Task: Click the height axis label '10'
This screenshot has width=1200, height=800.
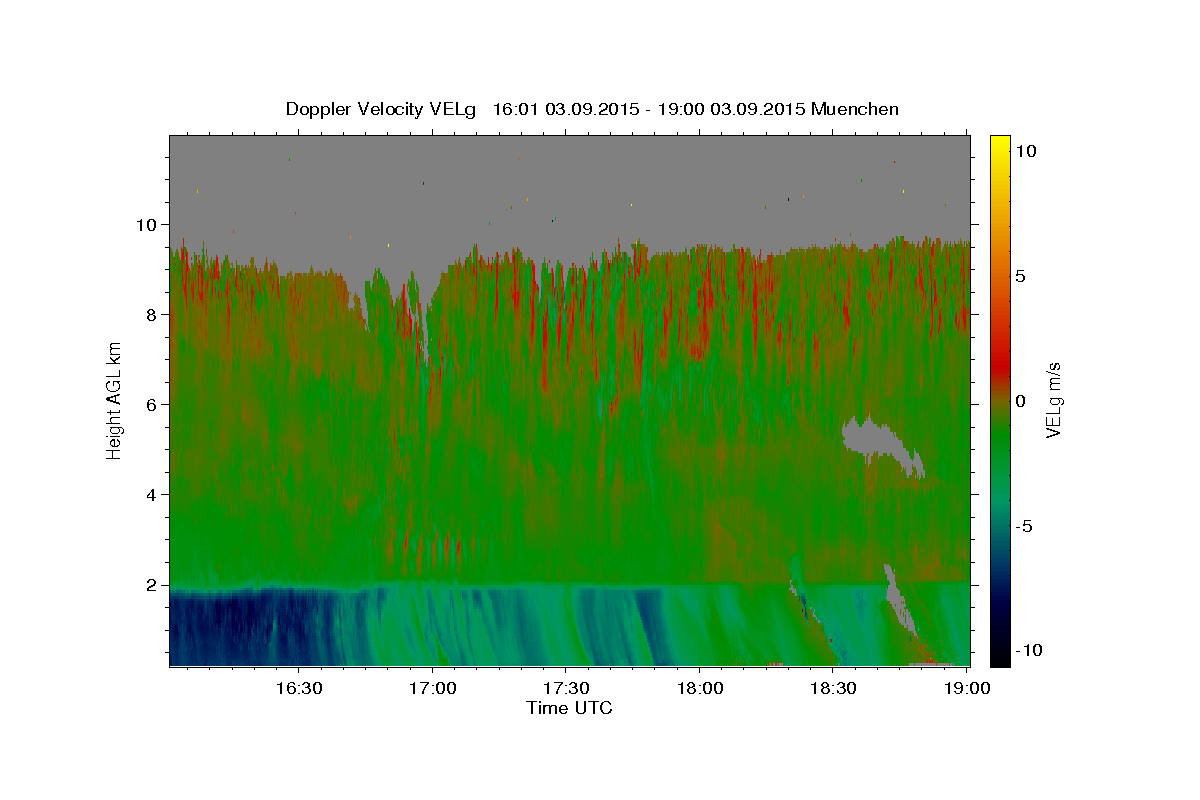Action: coord(147,225)
